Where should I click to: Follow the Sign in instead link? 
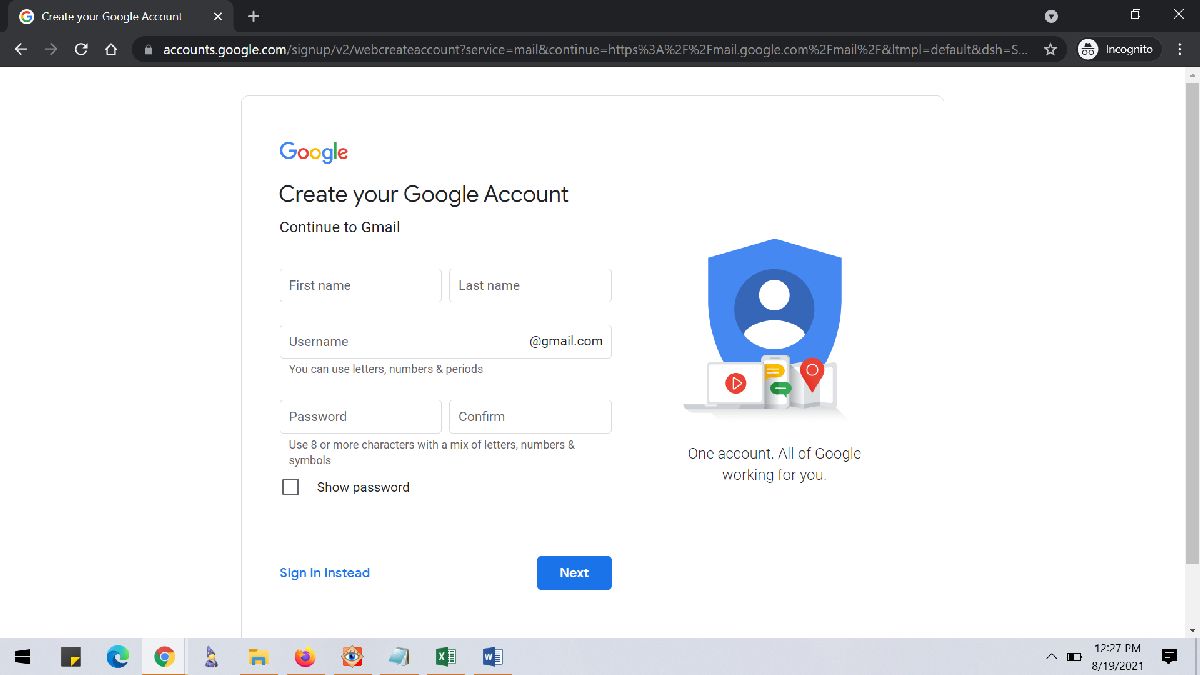[x=324, y=573]
